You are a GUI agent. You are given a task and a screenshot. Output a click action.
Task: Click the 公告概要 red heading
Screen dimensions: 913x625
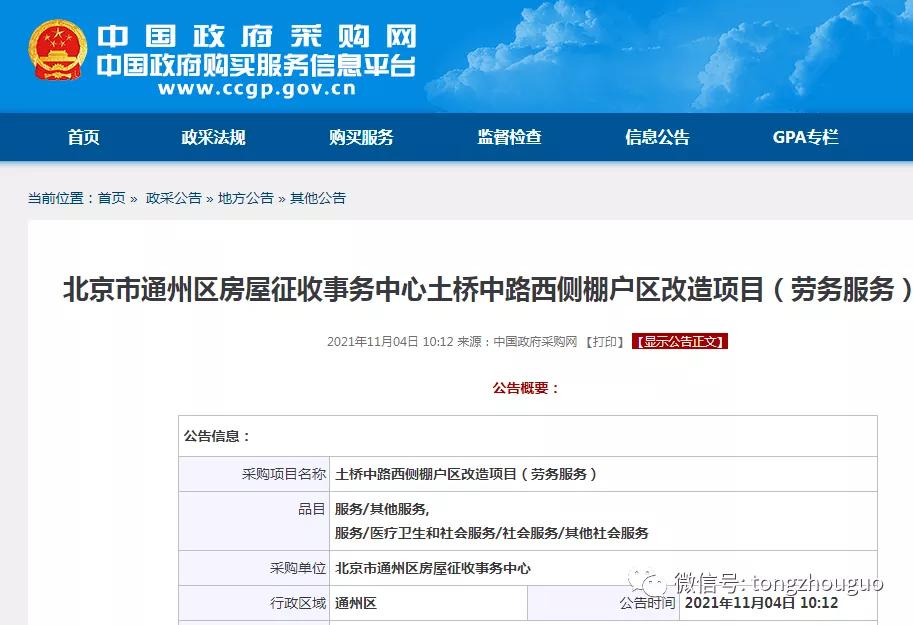click(523, 389)
